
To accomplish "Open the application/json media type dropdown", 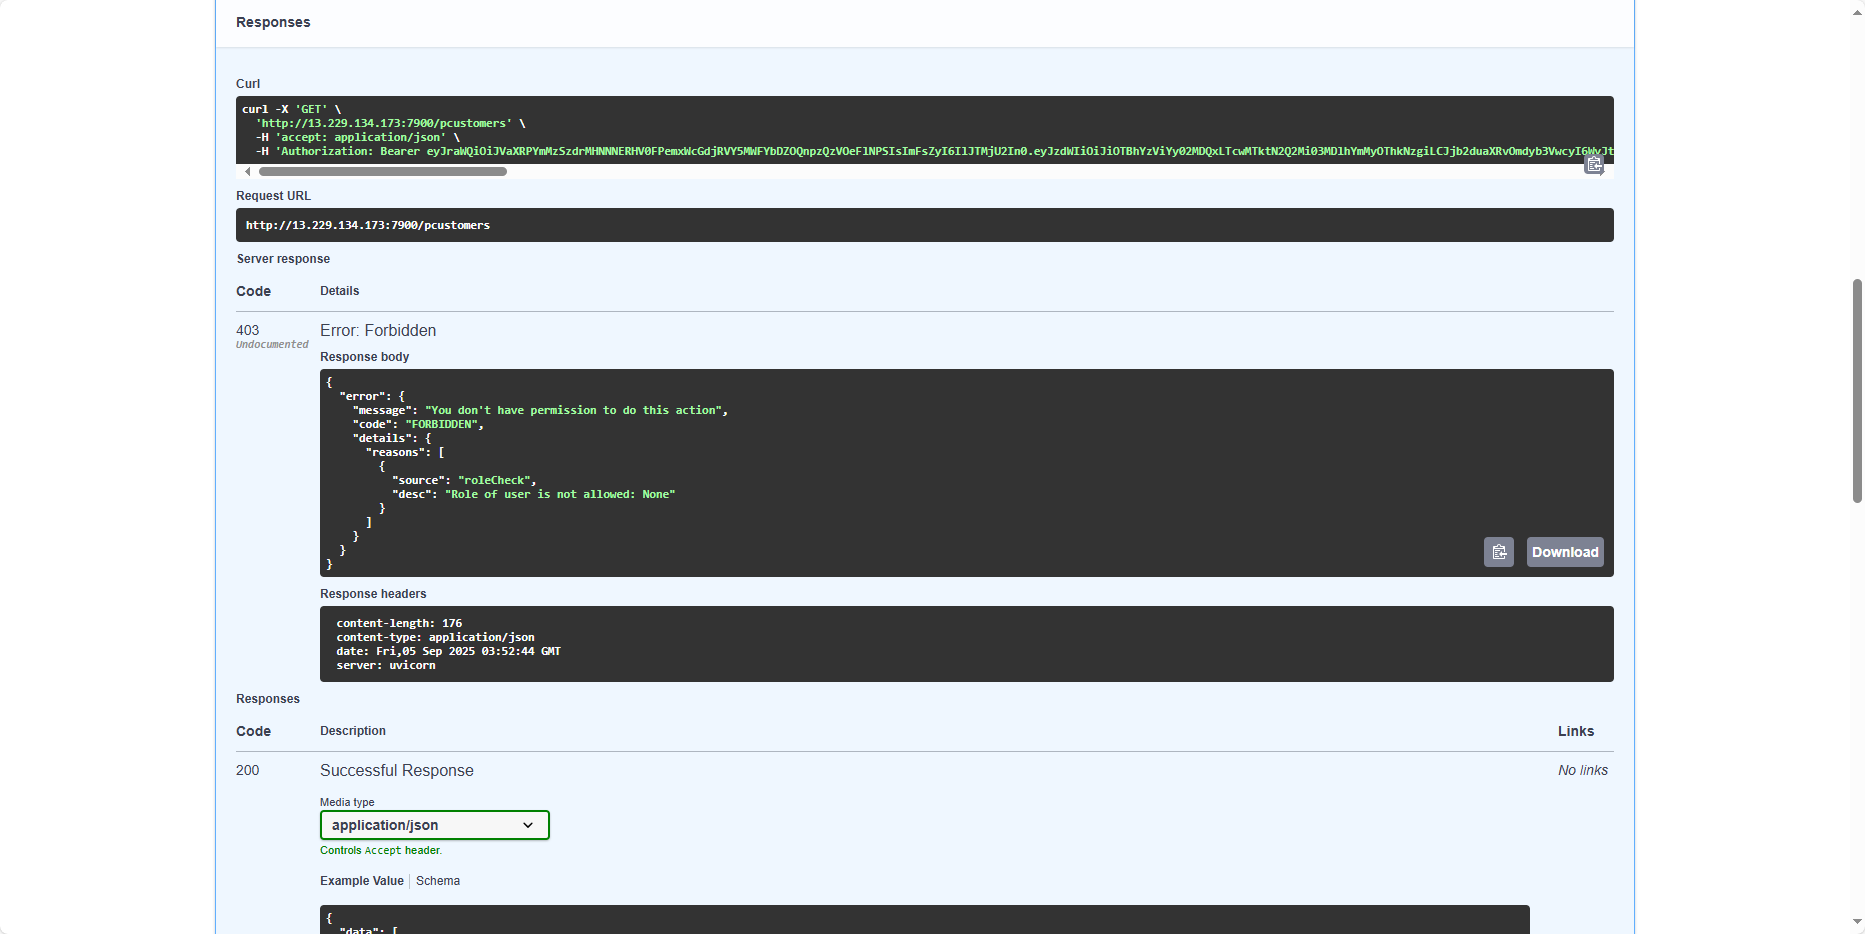I will click(434, 825).
